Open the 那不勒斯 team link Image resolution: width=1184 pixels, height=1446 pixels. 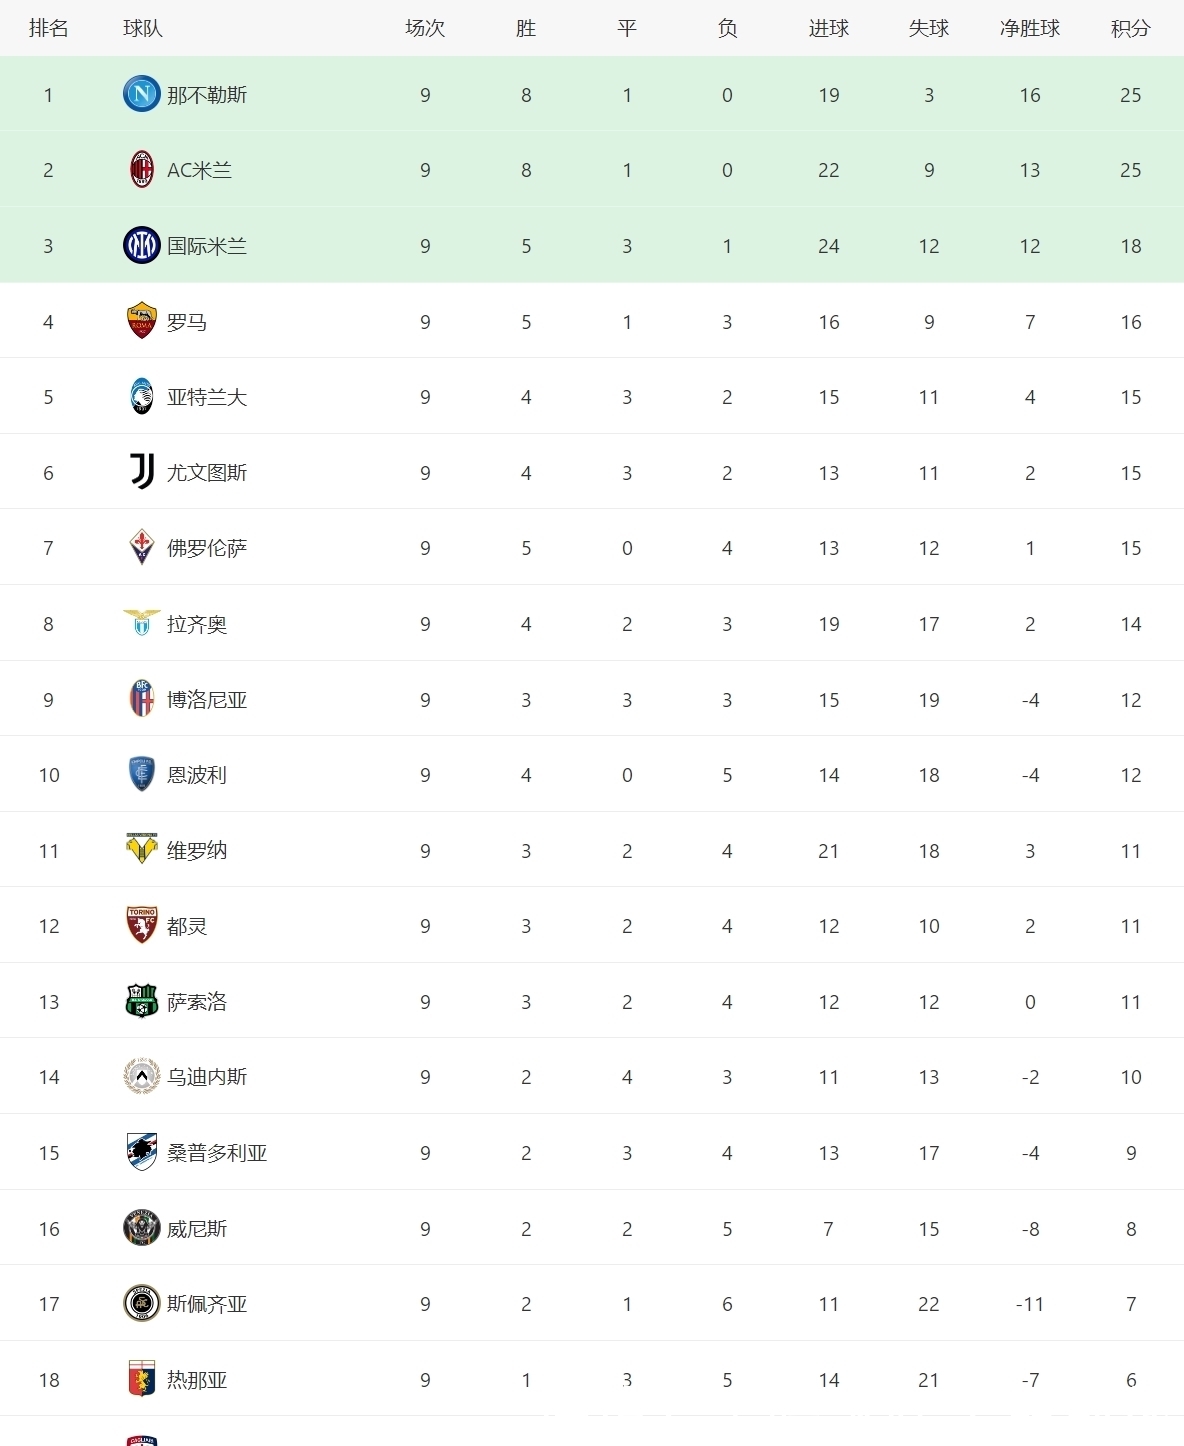tap(207, 95)
